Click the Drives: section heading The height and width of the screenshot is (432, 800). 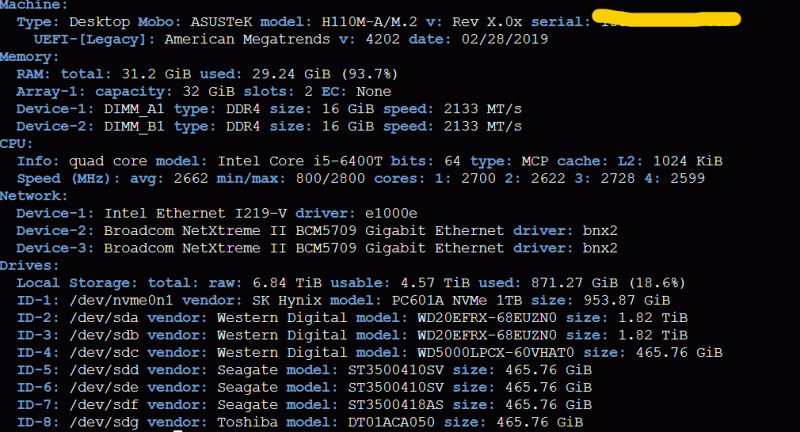[x=29, y=266]
